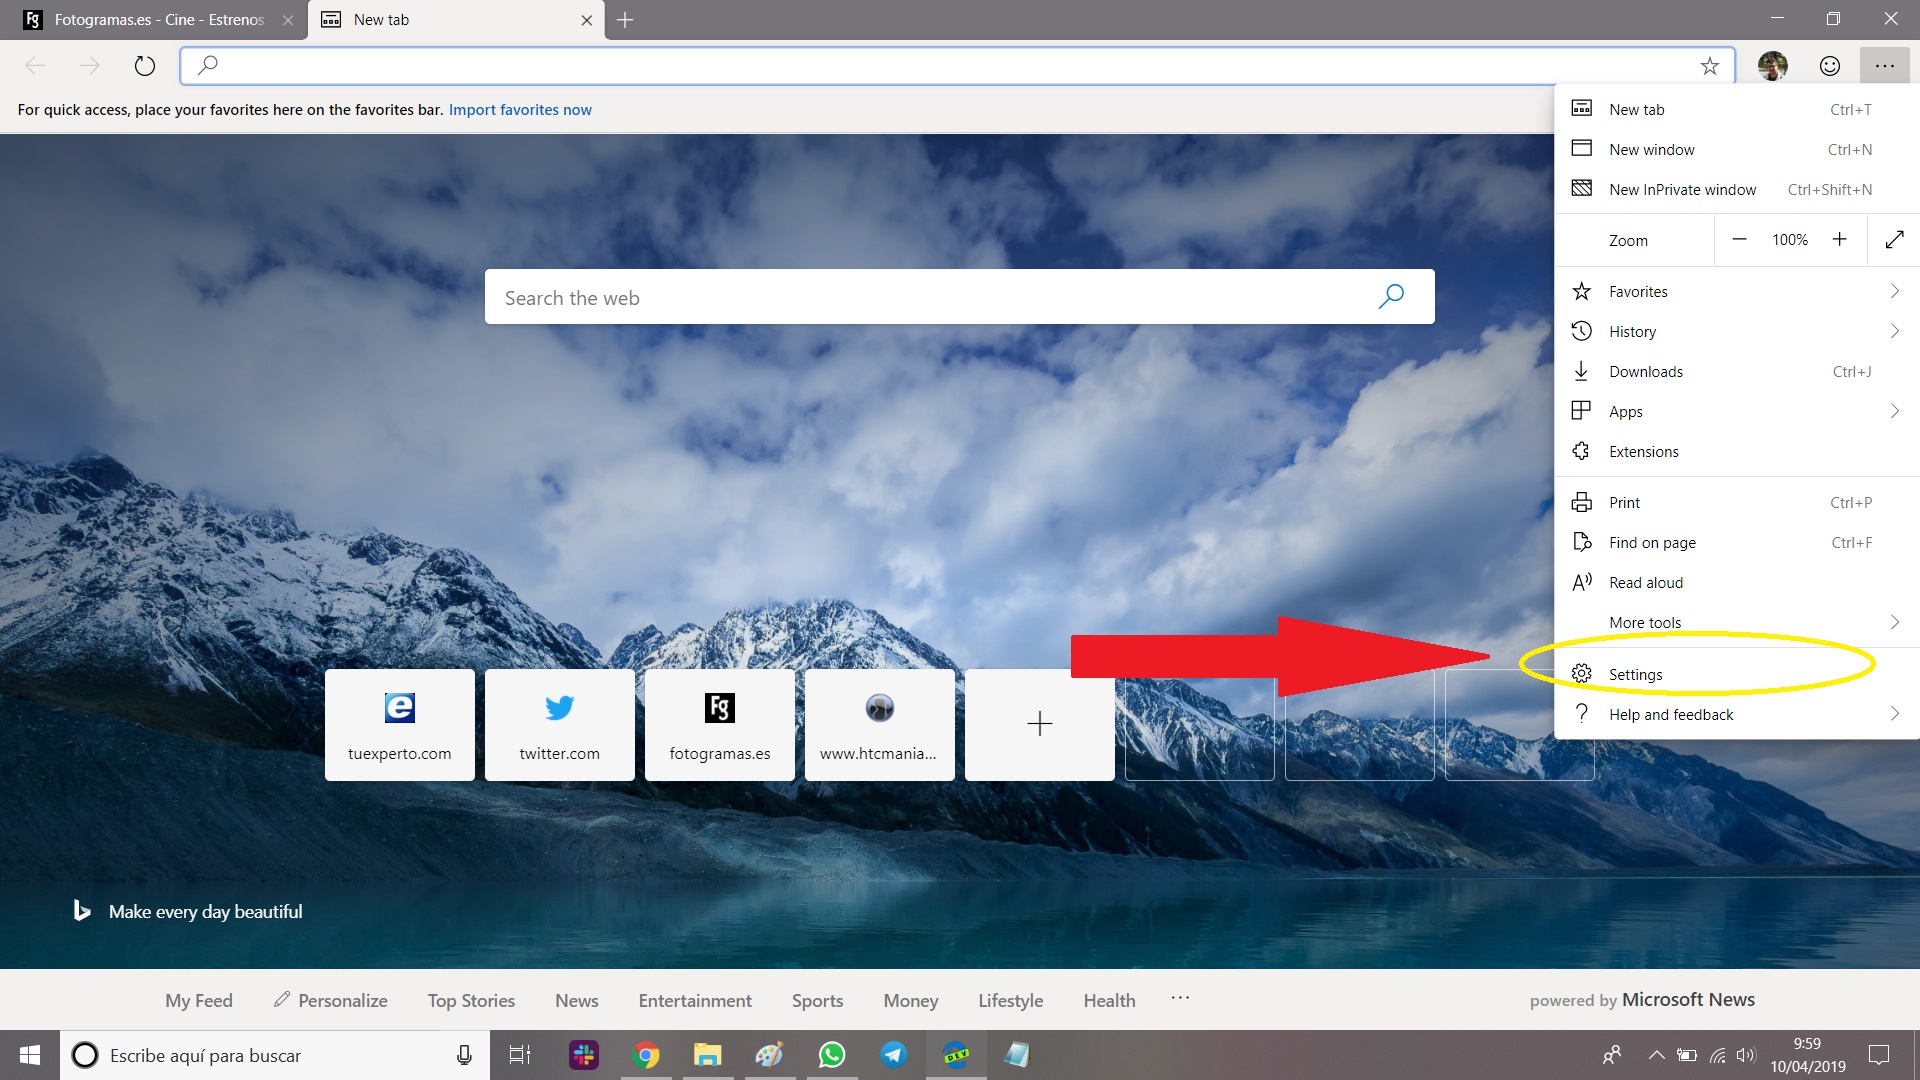The image size is (1920, 1080).
Task: Enter full screen via zoom expand icon
Action: [x=1894, y=240]
